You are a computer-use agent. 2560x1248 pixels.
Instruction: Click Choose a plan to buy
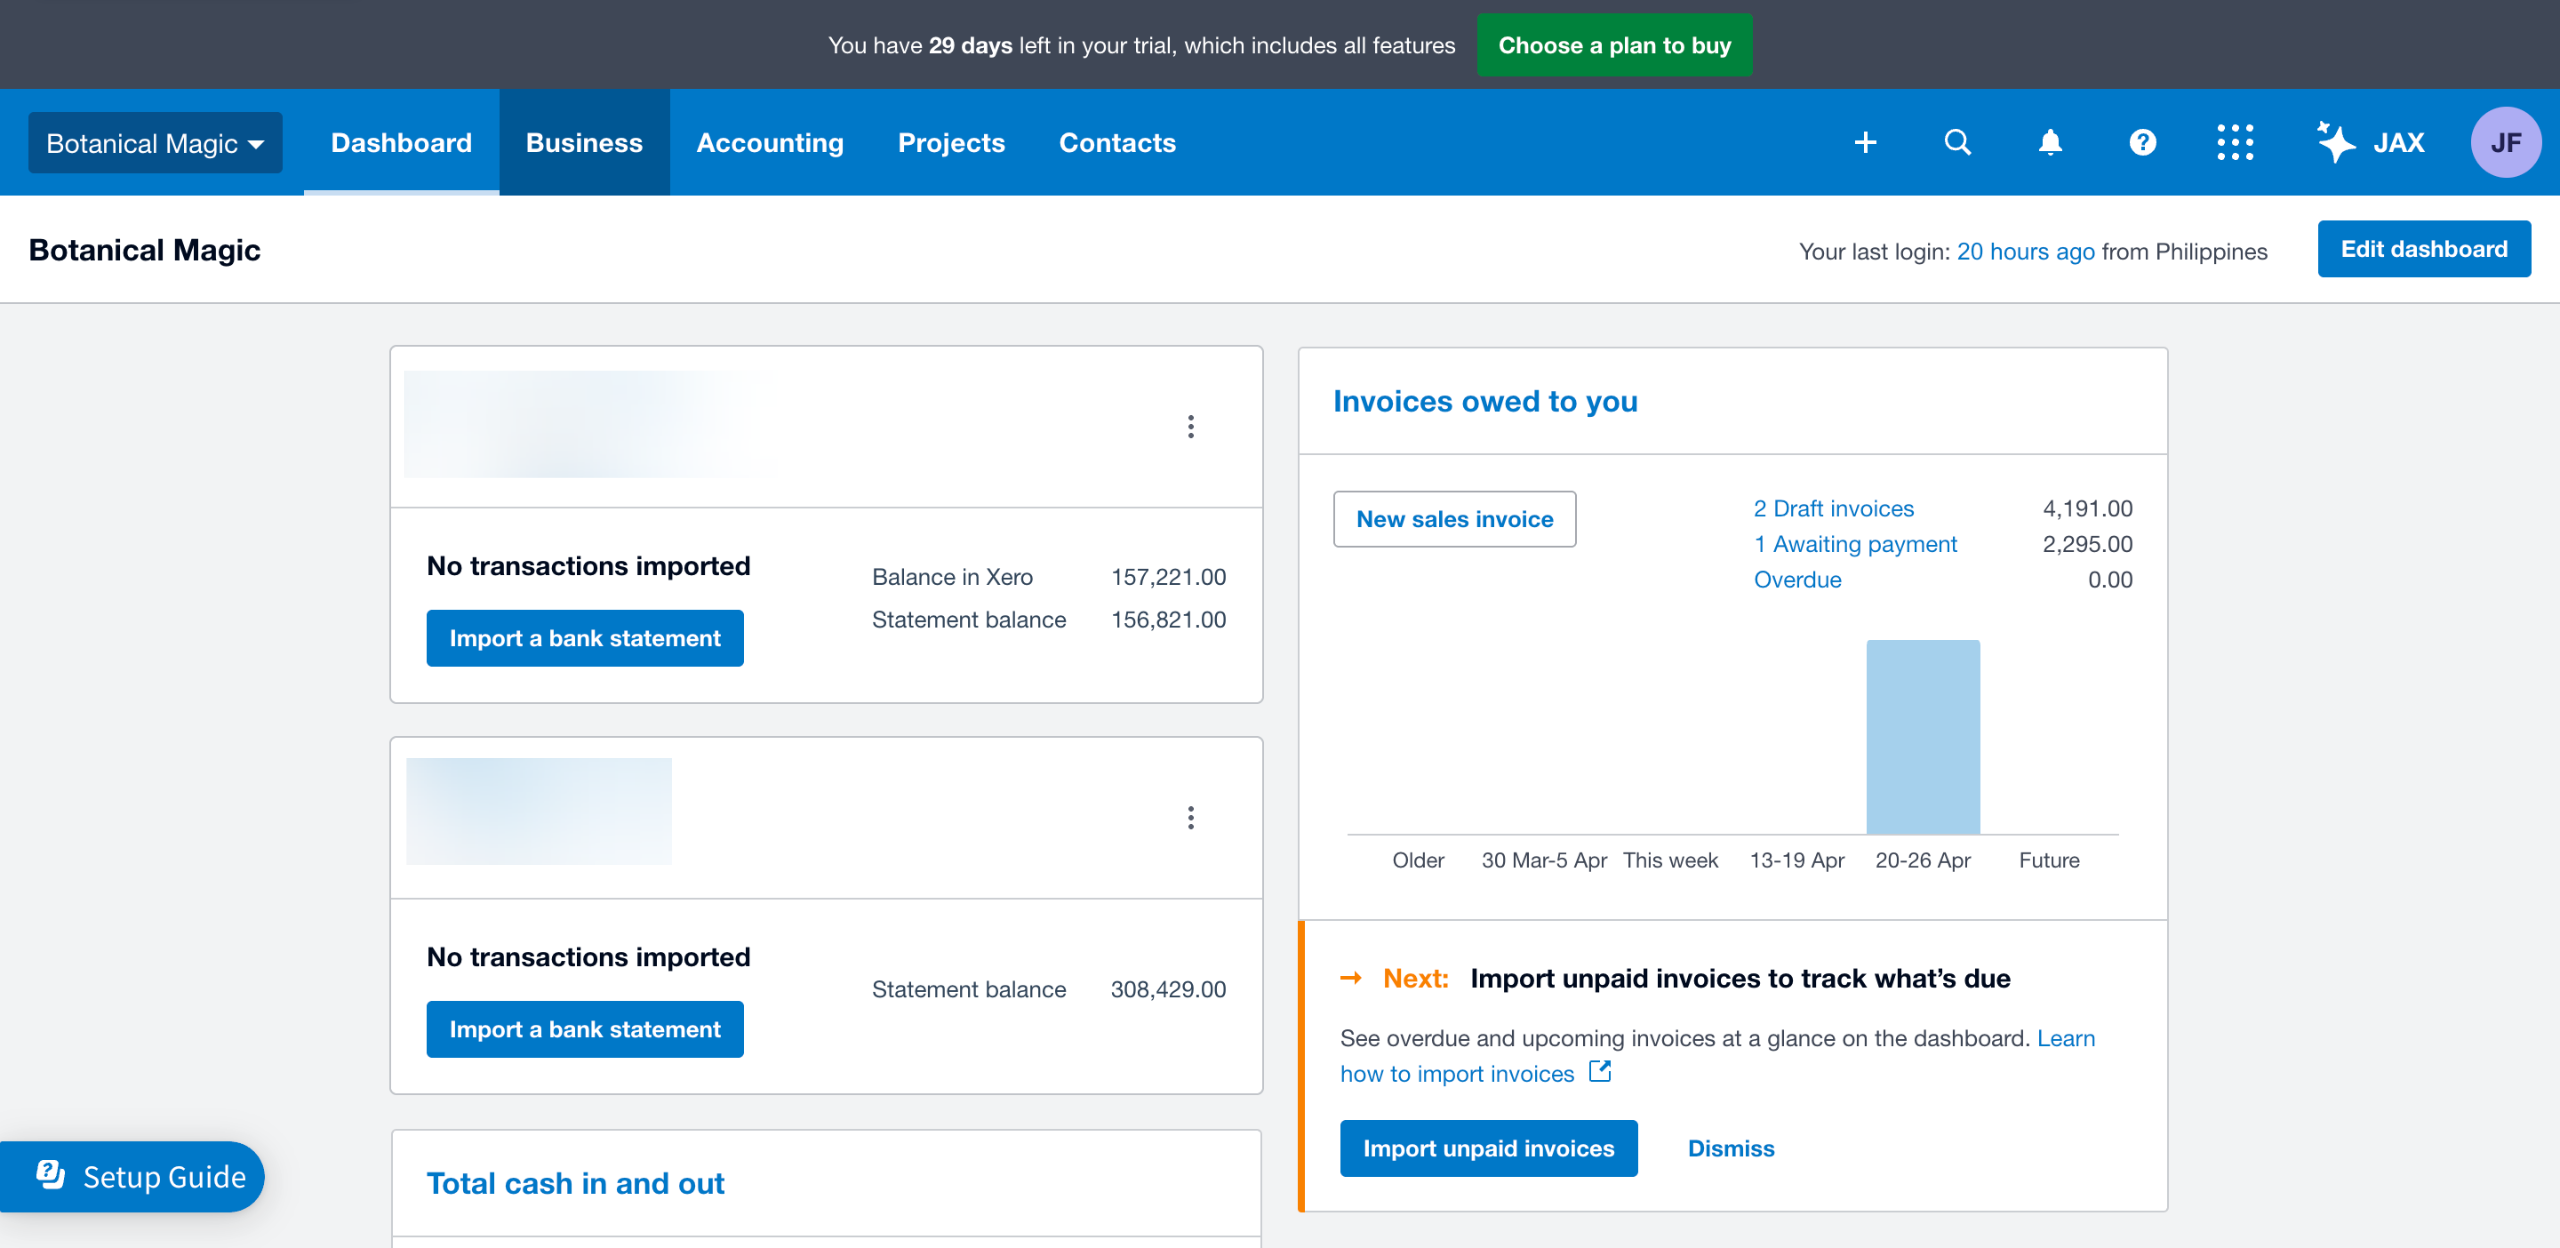point(1614,45)
